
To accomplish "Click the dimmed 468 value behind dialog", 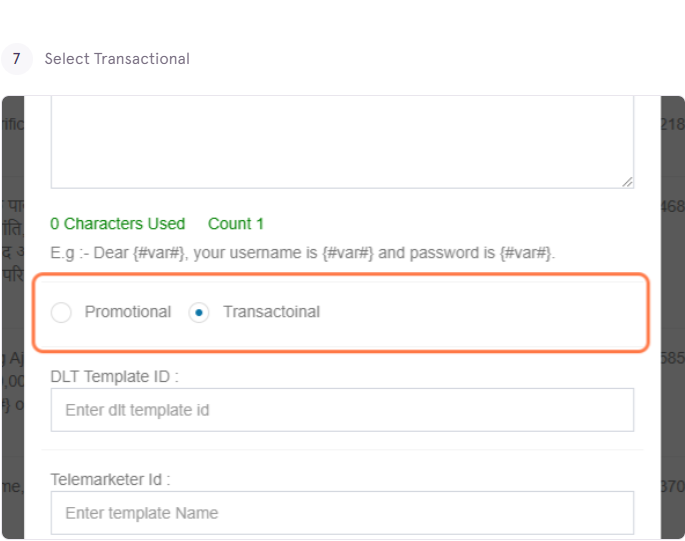I will (x=672, y=206).
